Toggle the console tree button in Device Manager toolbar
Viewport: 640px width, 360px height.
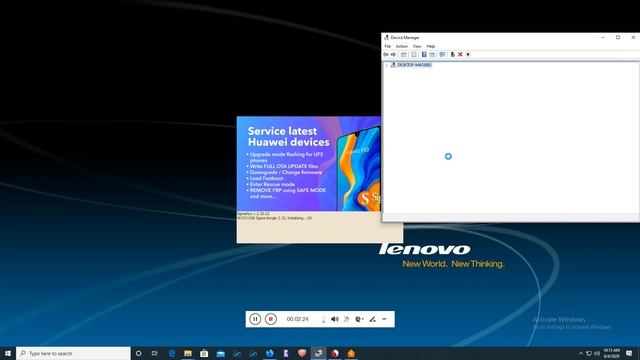click(404, 54)
